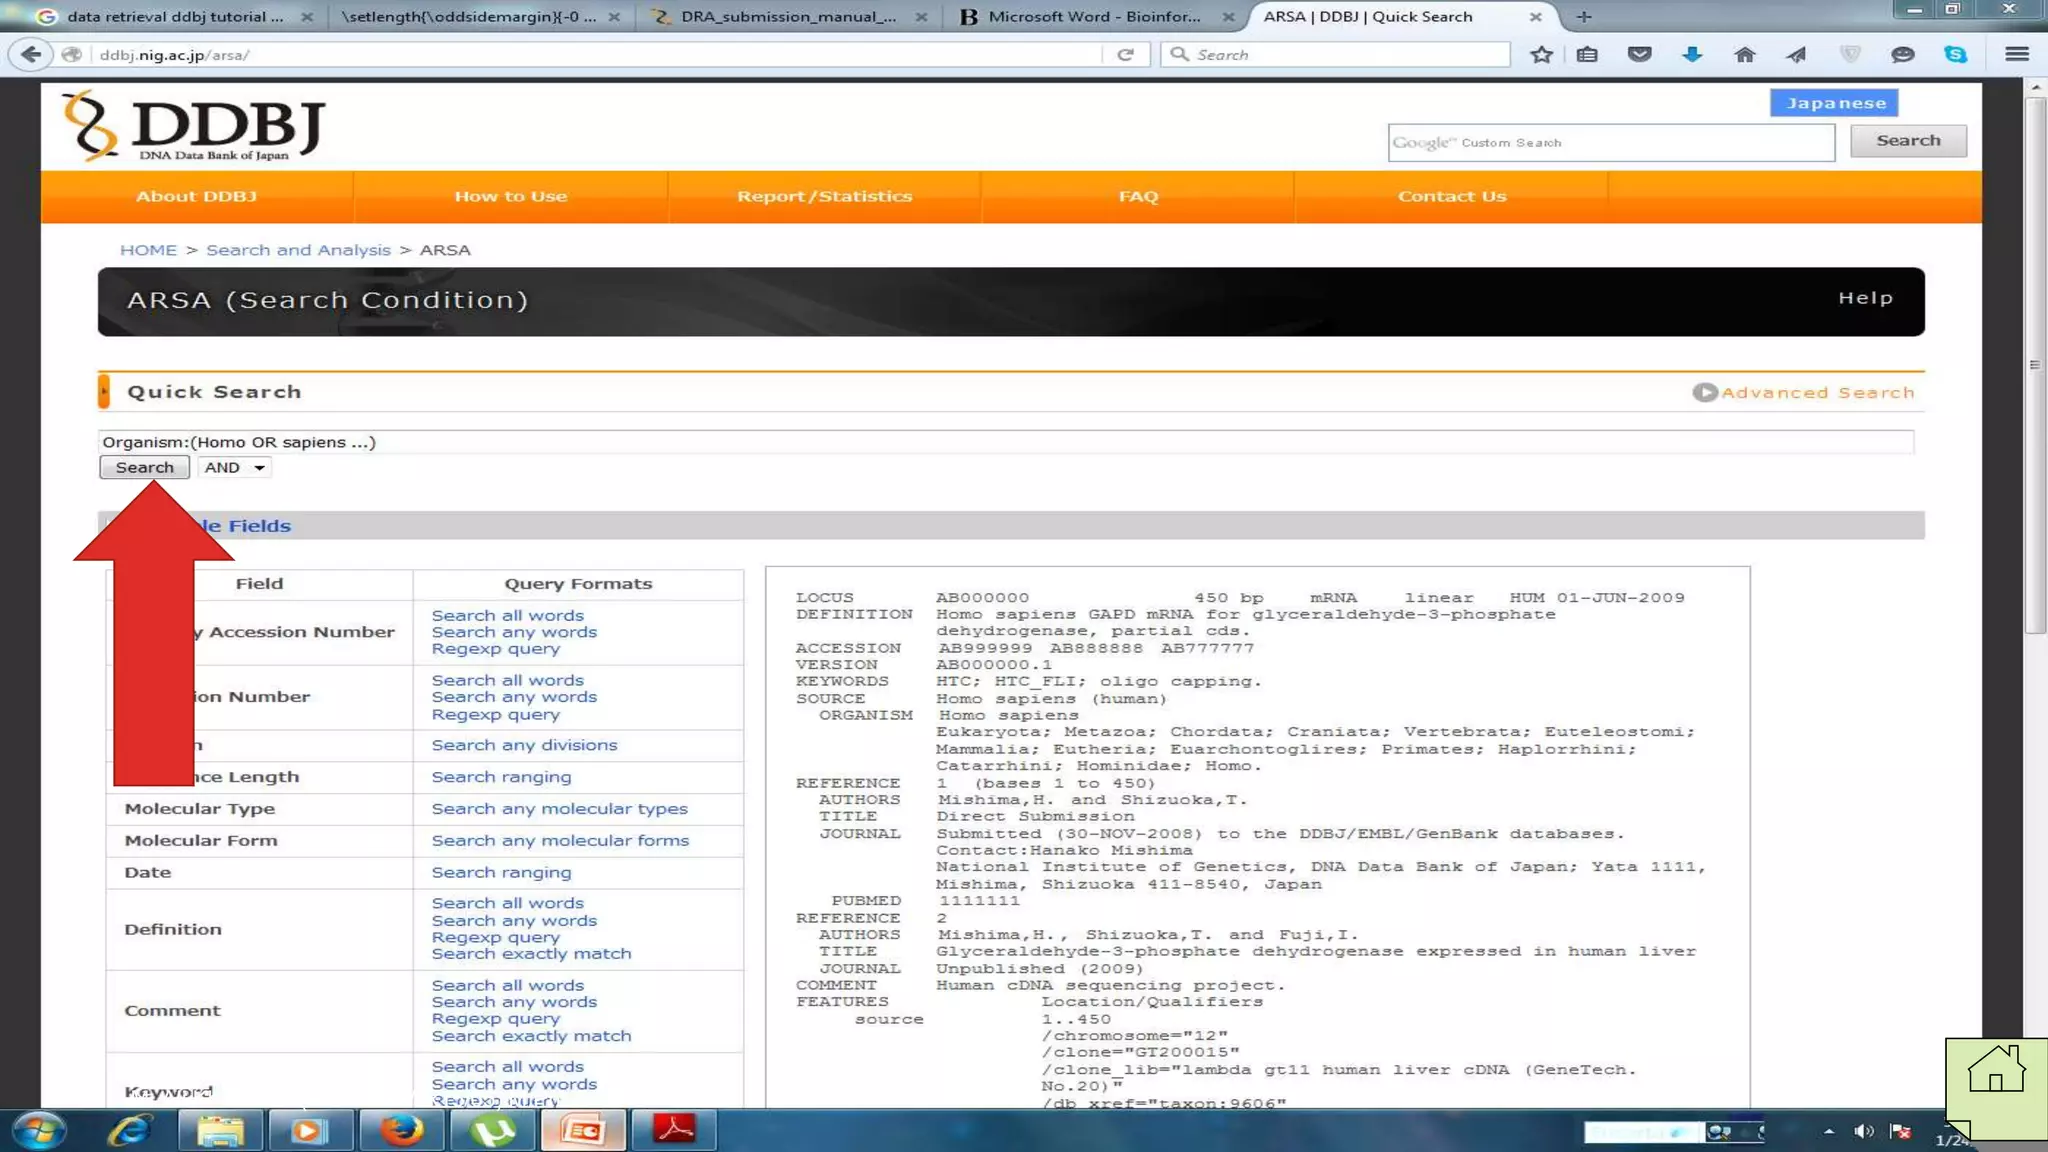Click the Skype toolbar icon
The width and height of the screenshot is (2048, 1152).
1955,54
